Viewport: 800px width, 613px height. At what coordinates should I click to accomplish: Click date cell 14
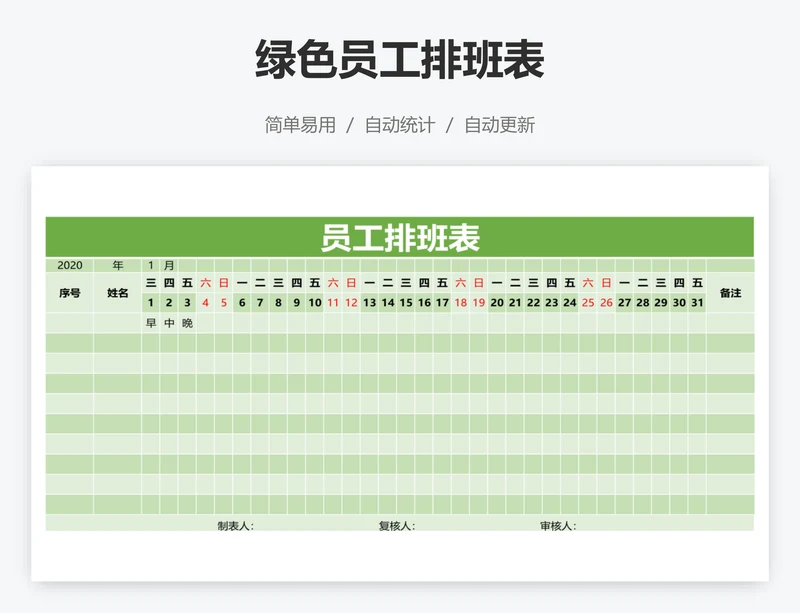point(388,303)
